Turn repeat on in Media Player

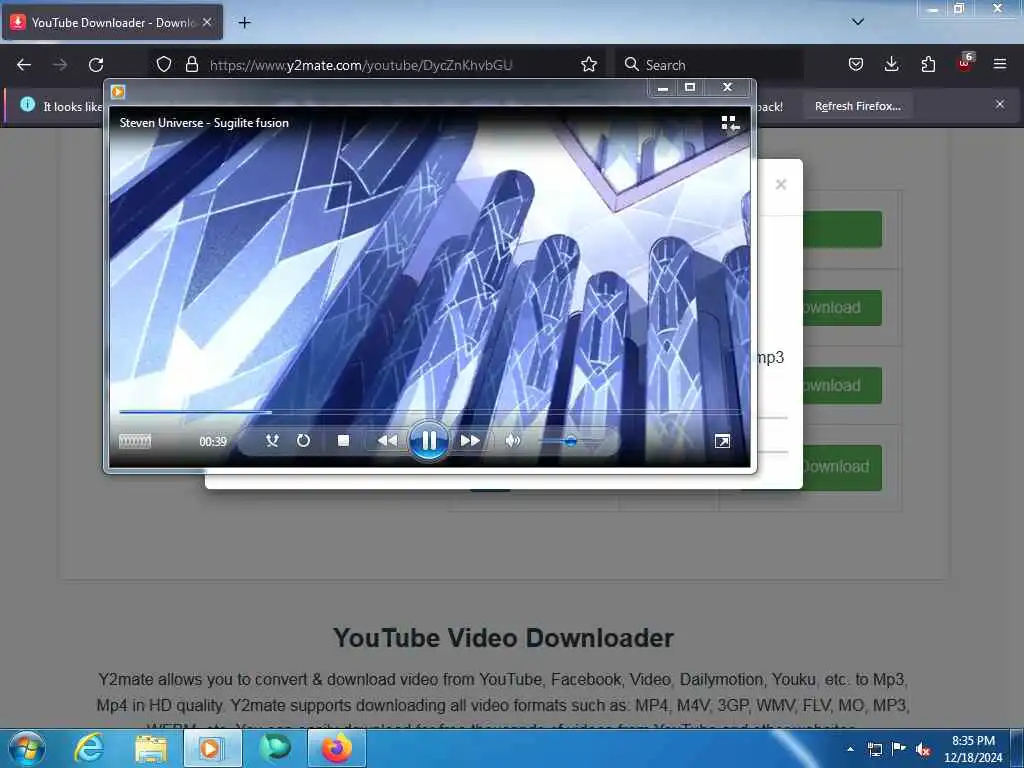[x=303, y=441]
